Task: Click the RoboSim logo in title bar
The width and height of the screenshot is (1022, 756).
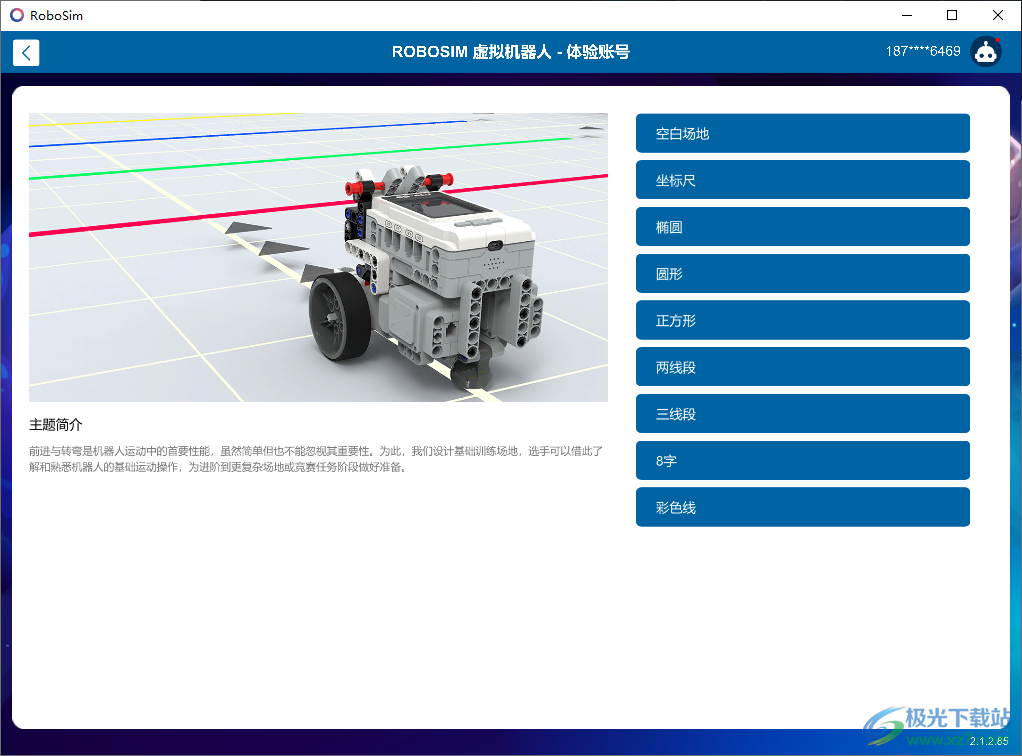Action: tap(17, 15)
